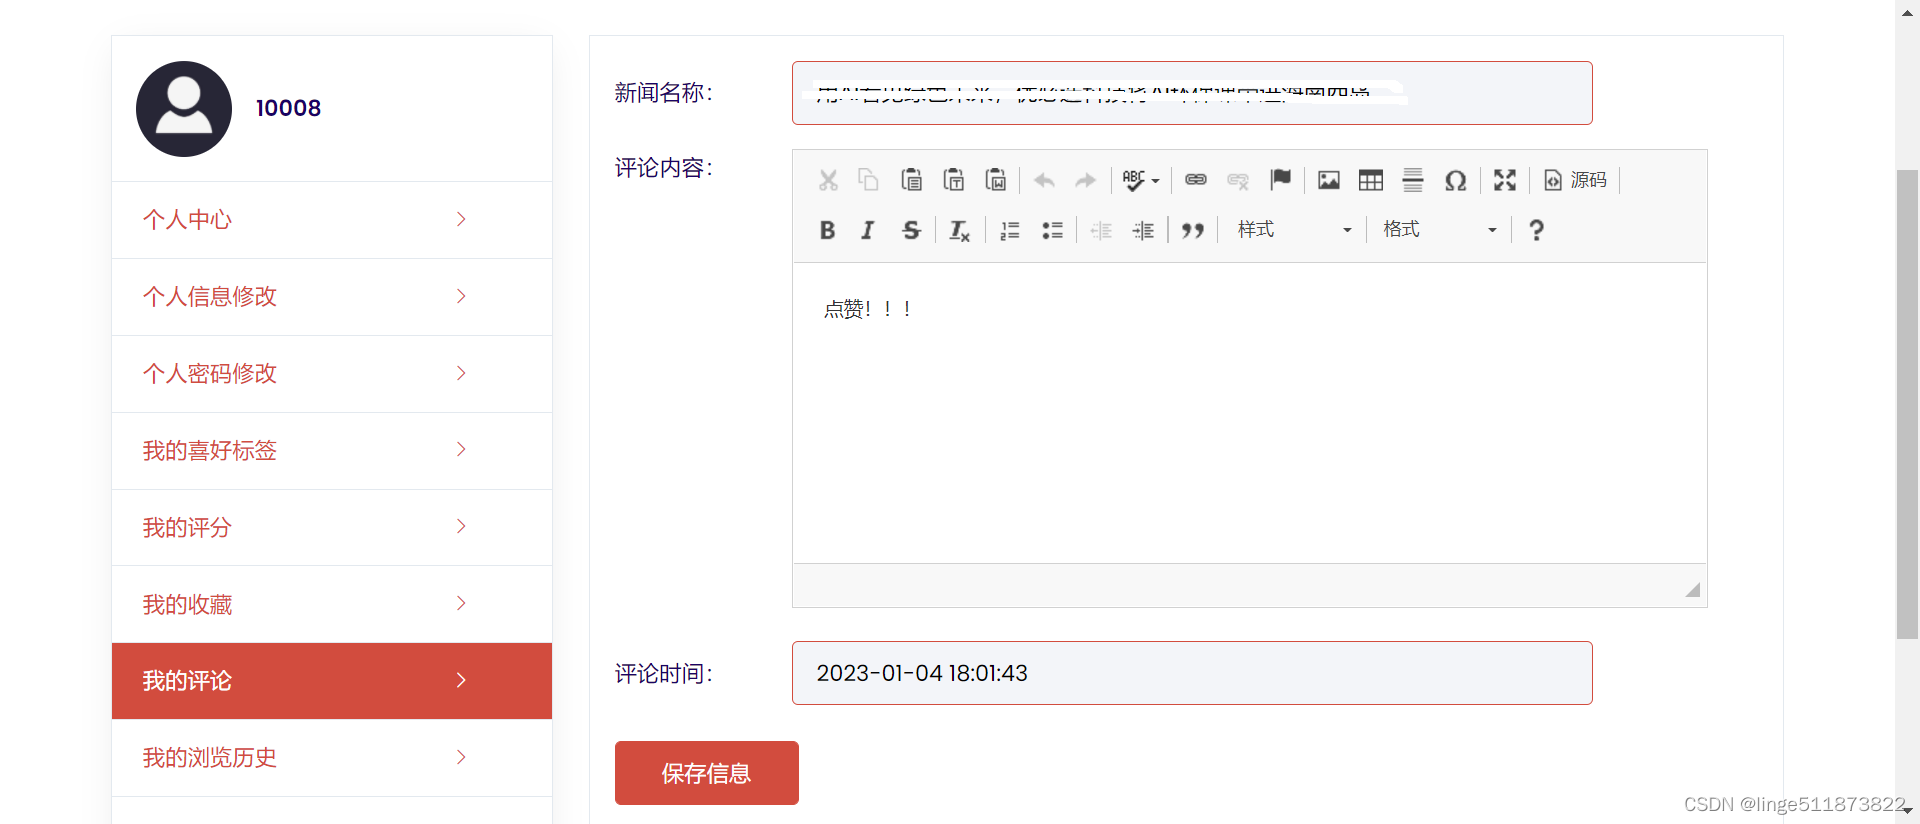Open 我的评分 menu item
Viewport: 1920px width, 824px height.
(332, 528)
